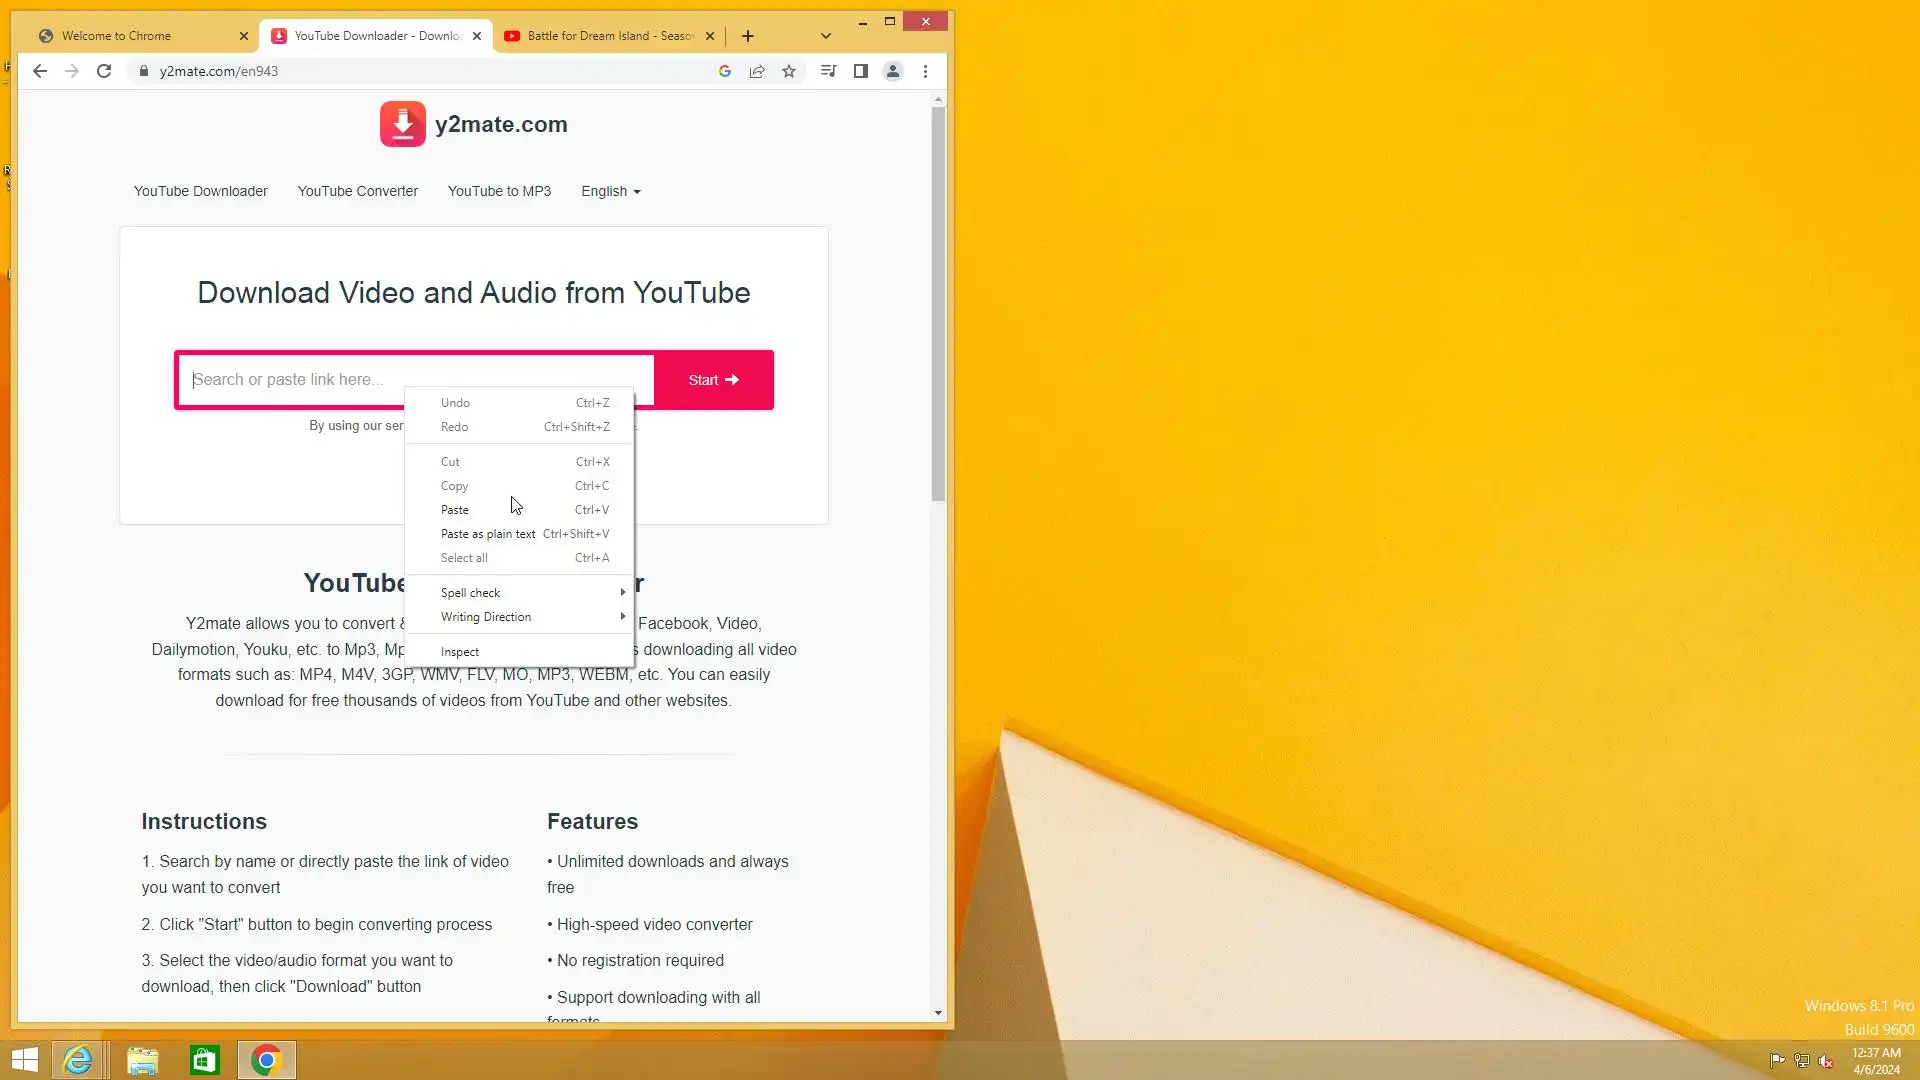Open YouTube to MP3 link
This screenshot has width=1920, height=1080.
tap(499, 191)
